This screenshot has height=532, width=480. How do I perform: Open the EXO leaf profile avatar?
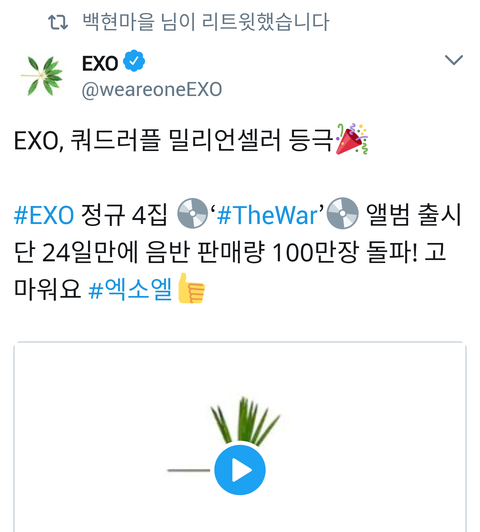(x=42, y=75)
